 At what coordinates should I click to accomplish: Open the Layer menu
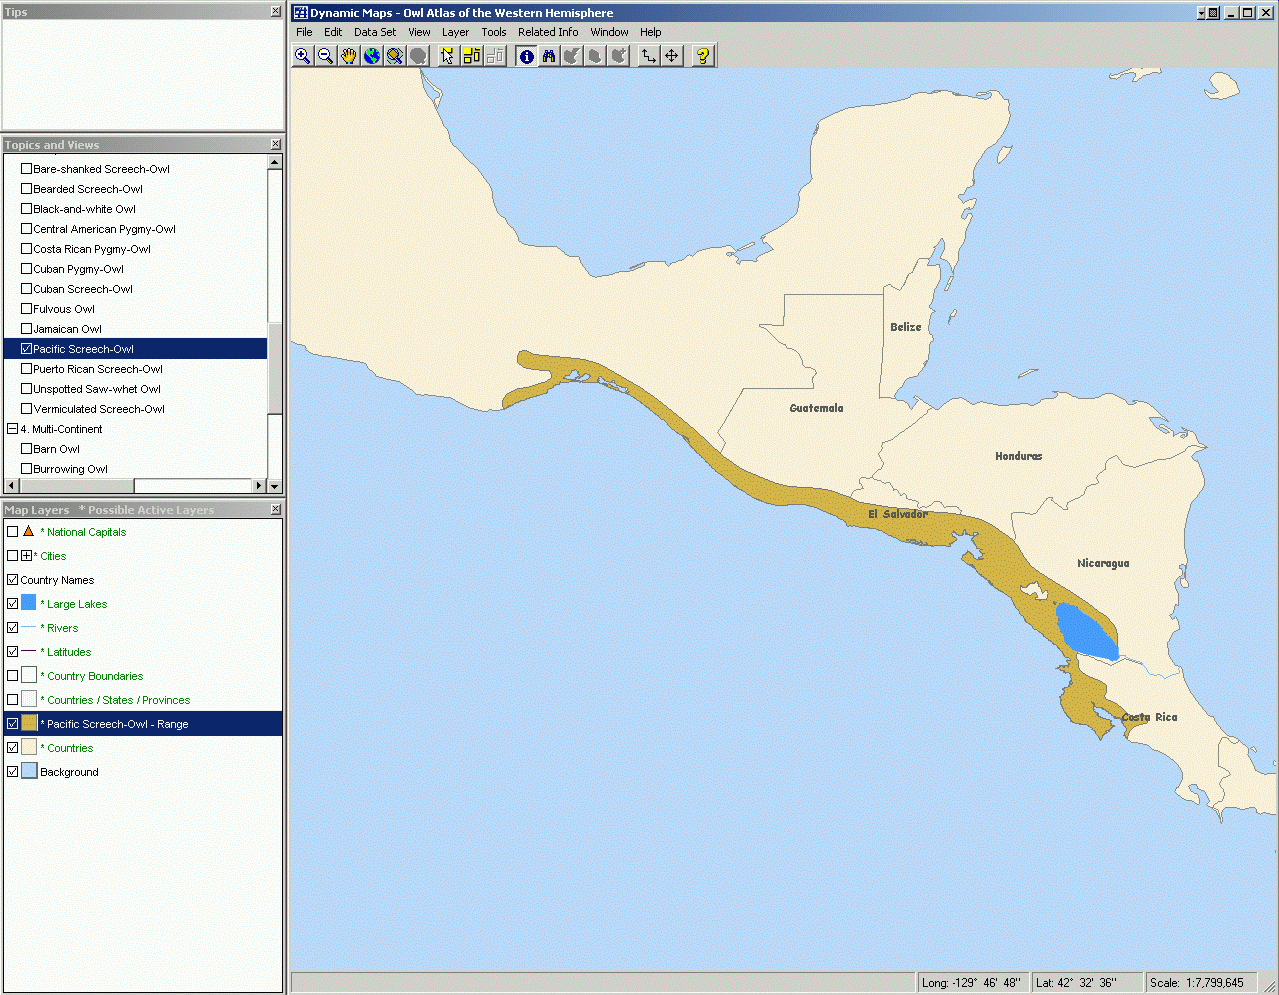455,32
